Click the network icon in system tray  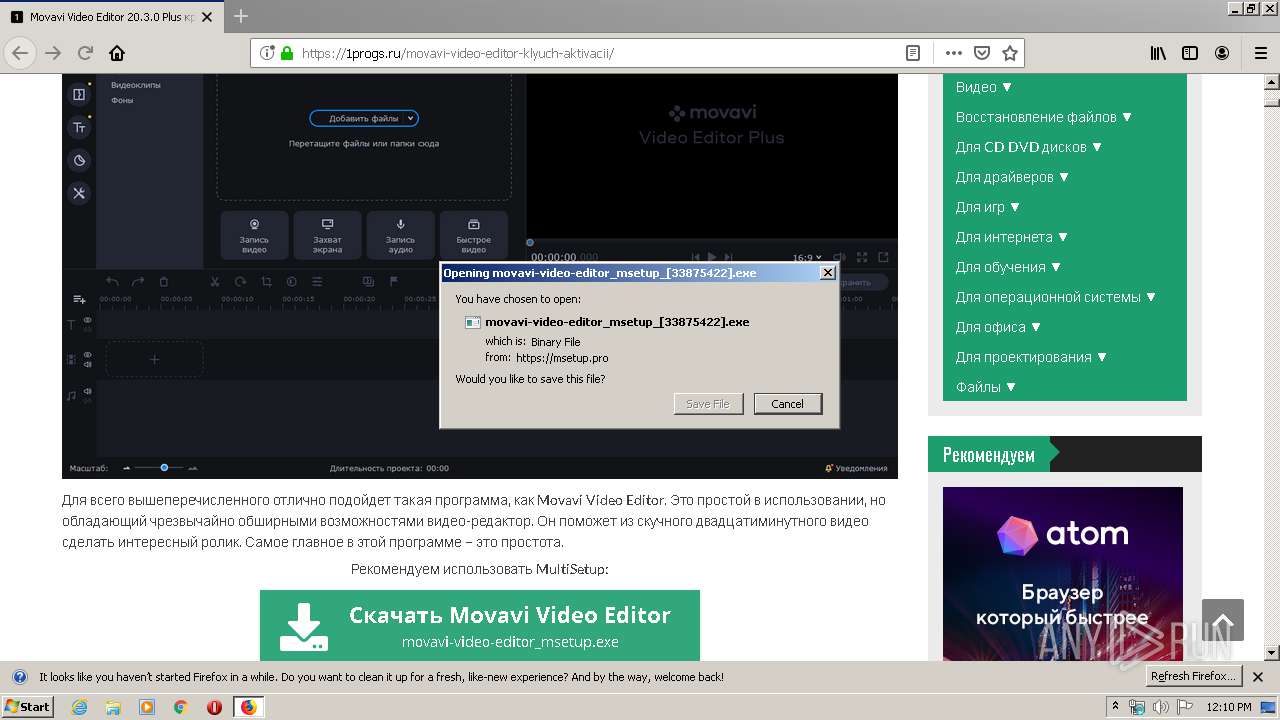point(1137,707)
